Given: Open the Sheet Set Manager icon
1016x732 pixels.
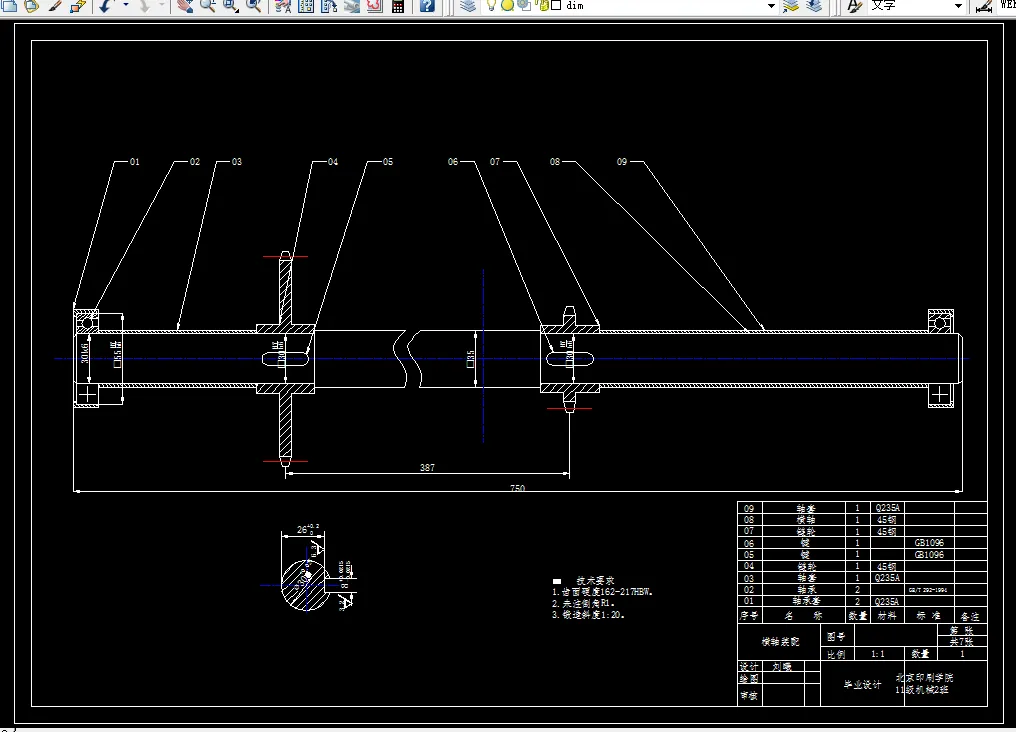Looking at the screenshot, I should pyautogui.click(x=352, y=6).
